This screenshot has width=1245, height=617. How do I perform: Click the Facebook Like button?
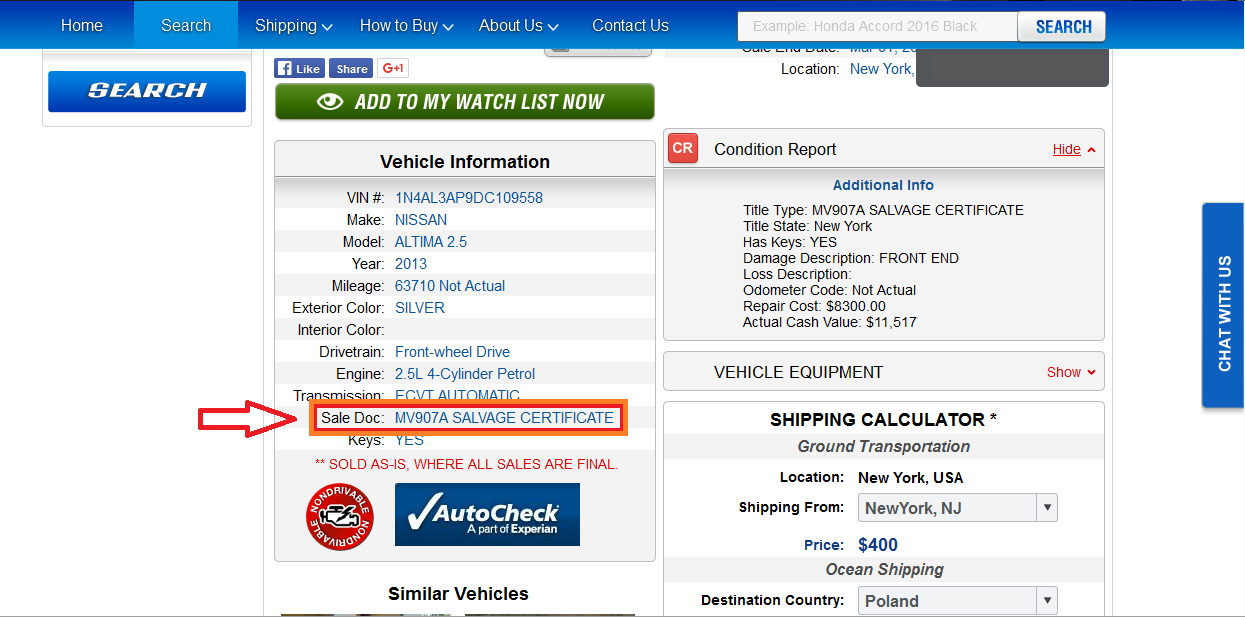pos(299,69)
